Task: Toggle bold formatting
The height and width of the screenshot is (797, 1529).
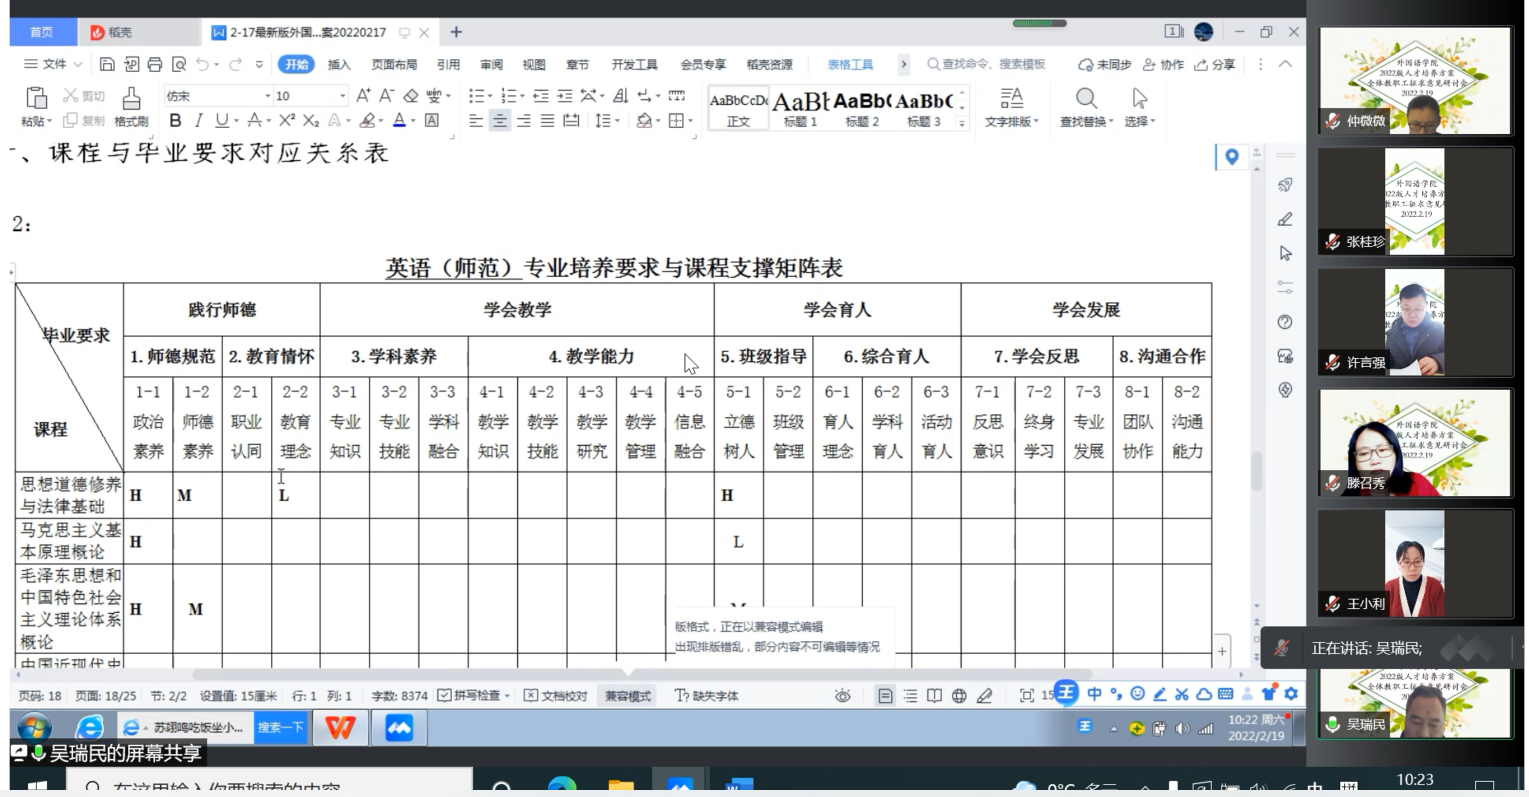Action: (x=176, y=121)
